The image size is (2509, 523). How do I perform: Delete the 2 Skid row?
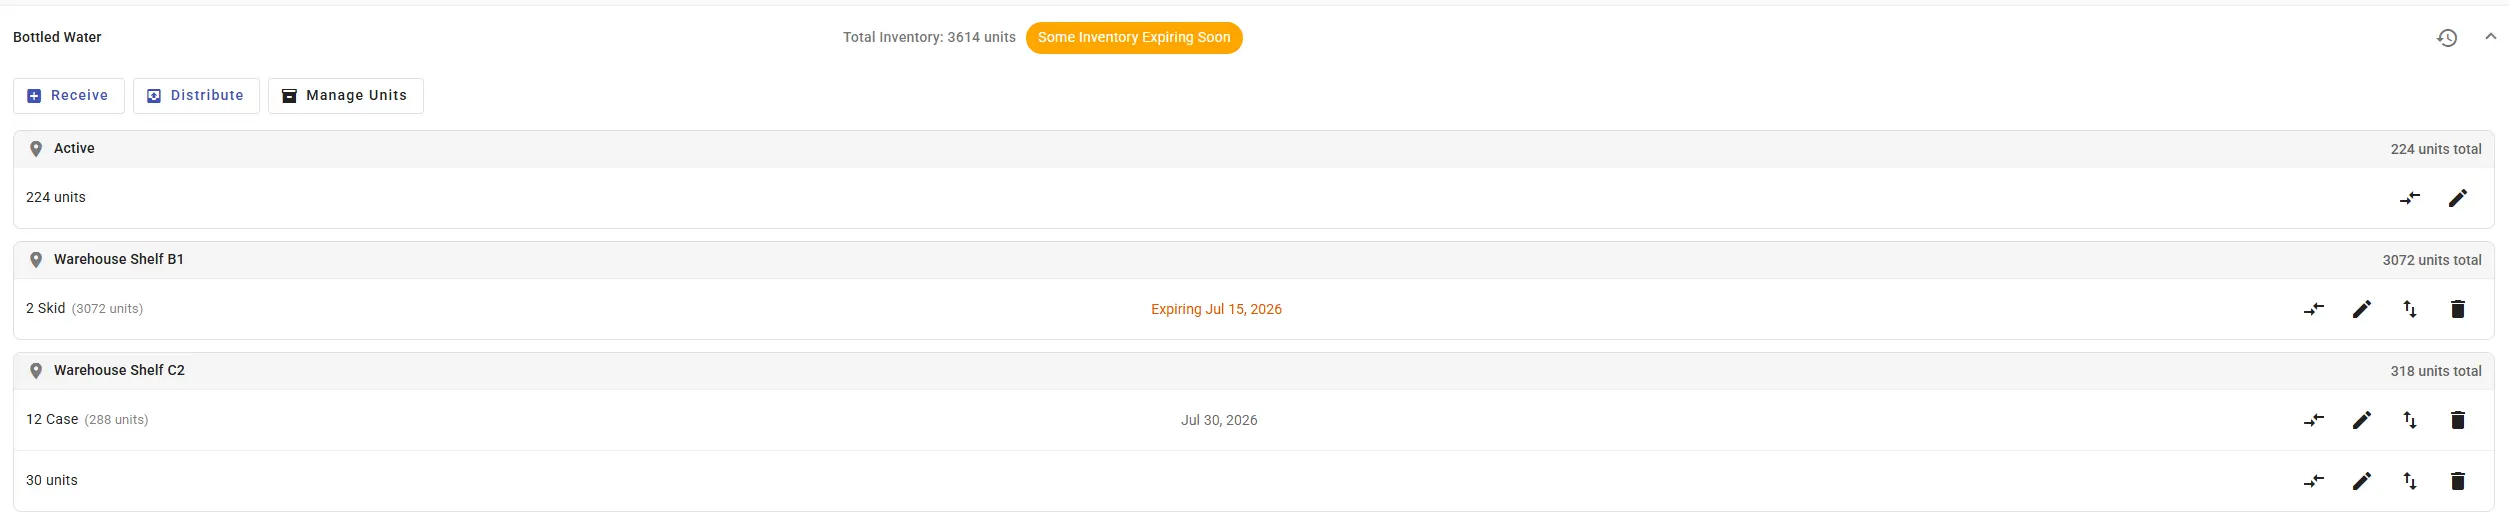2458,309
